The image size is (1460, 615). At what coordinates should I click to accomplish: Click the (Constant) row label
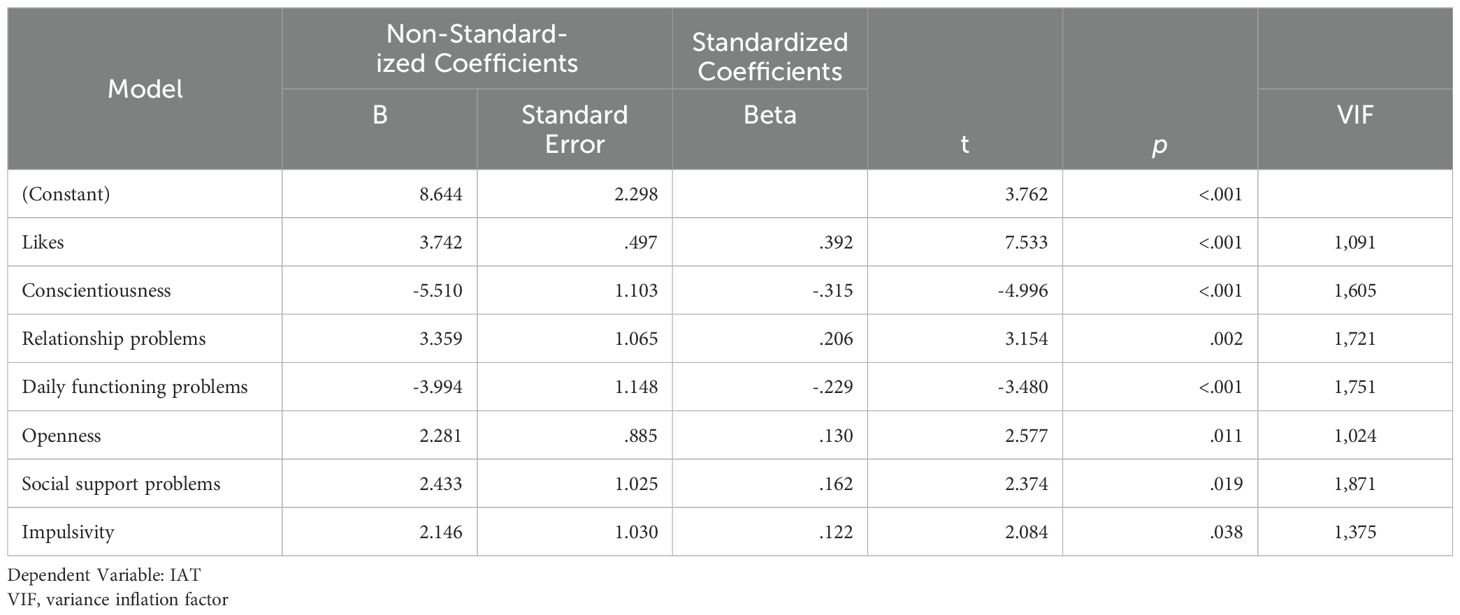[x=66, y=194]
